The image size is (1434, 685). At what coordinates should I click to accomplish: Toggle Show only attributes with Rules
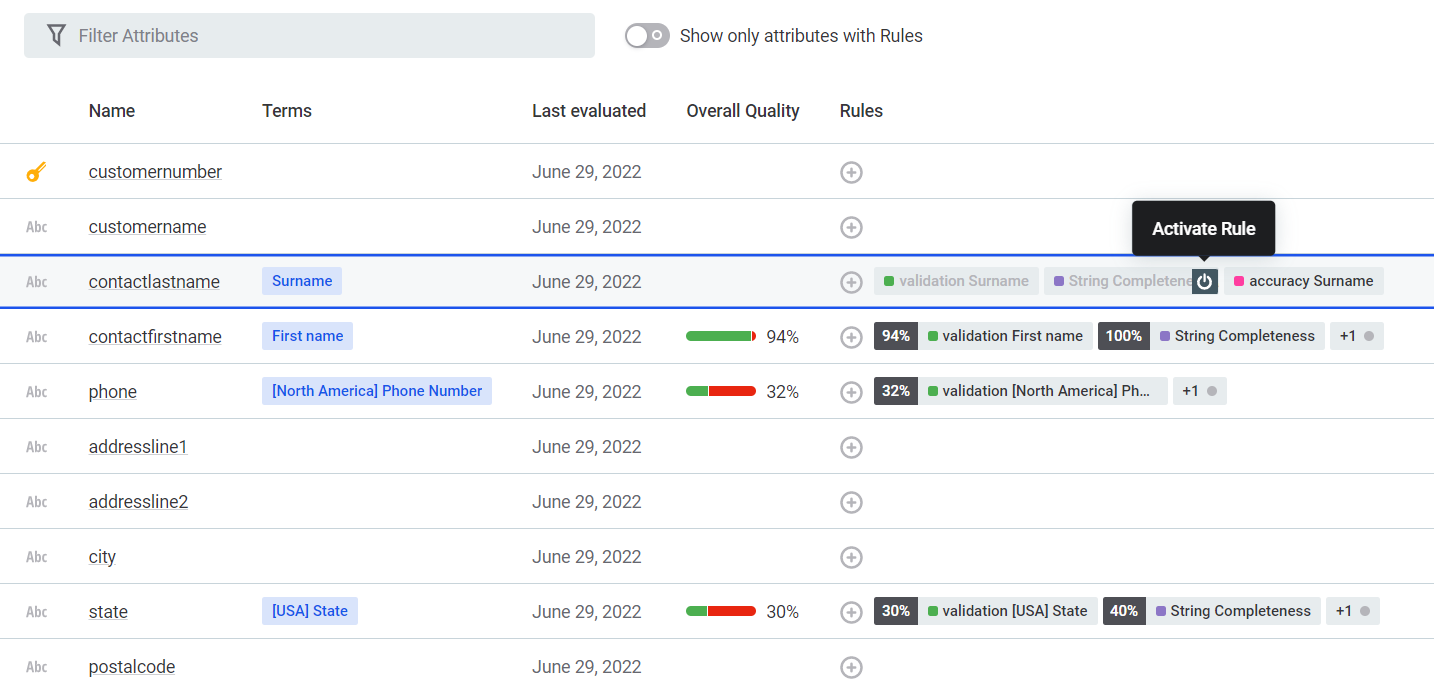pyautogui.click(x=647, y=36)
